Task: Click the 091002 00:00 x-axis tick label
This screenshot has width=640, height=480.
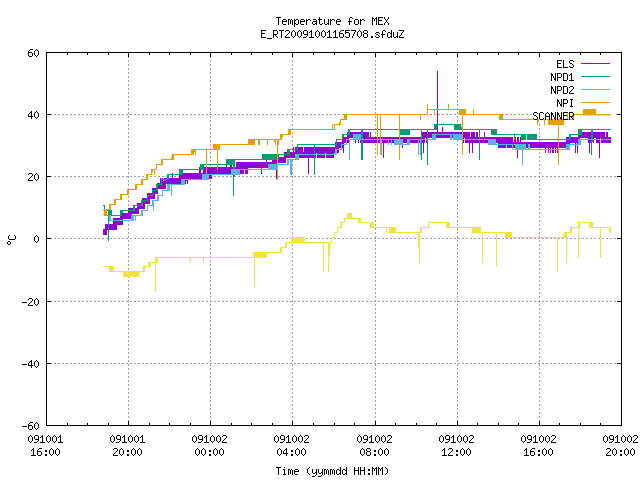Action: click(x=209, y=446)
